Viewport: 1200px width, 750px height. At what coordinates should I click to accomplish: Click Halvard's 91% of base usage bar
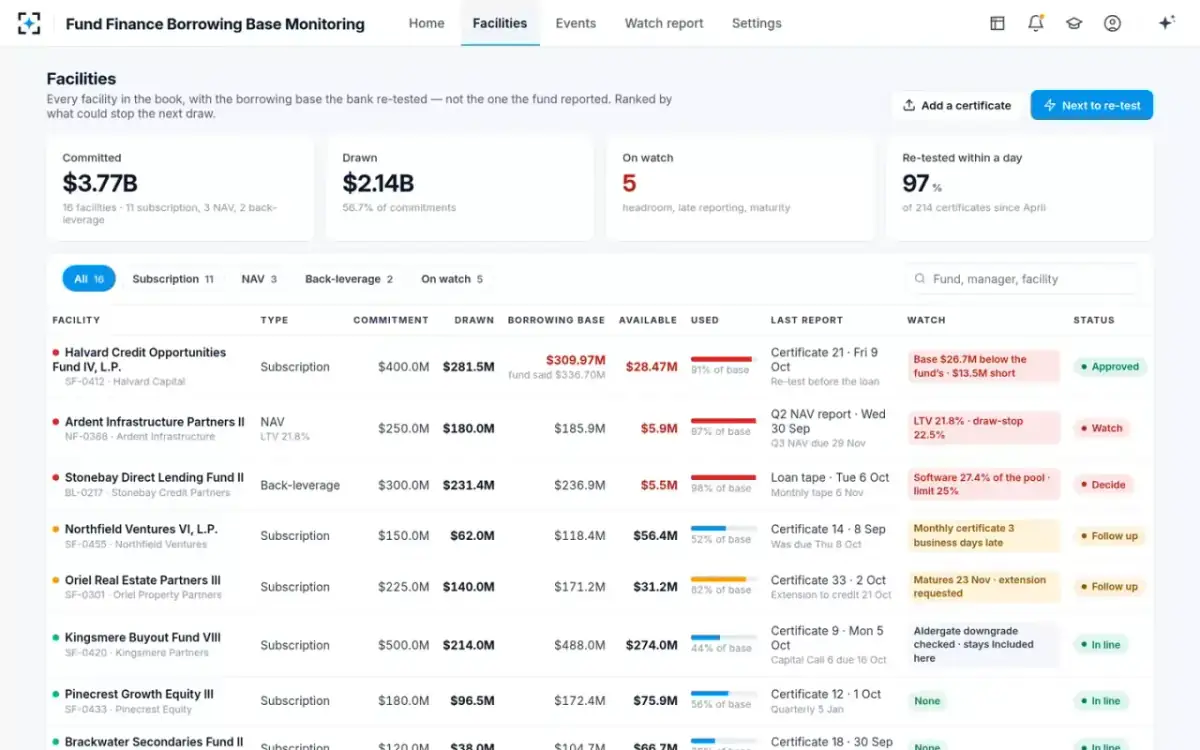click(723, 359)
